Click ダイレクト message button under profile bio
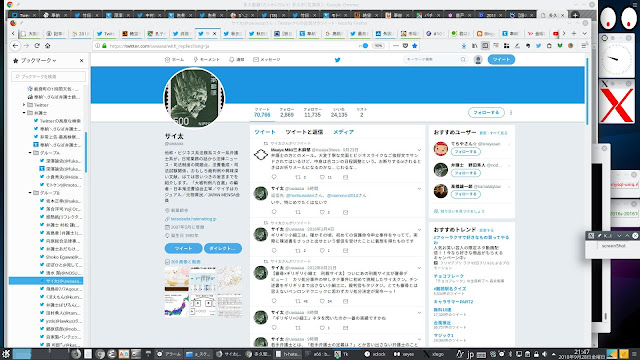The image size is (640, 360). (223, 248)
